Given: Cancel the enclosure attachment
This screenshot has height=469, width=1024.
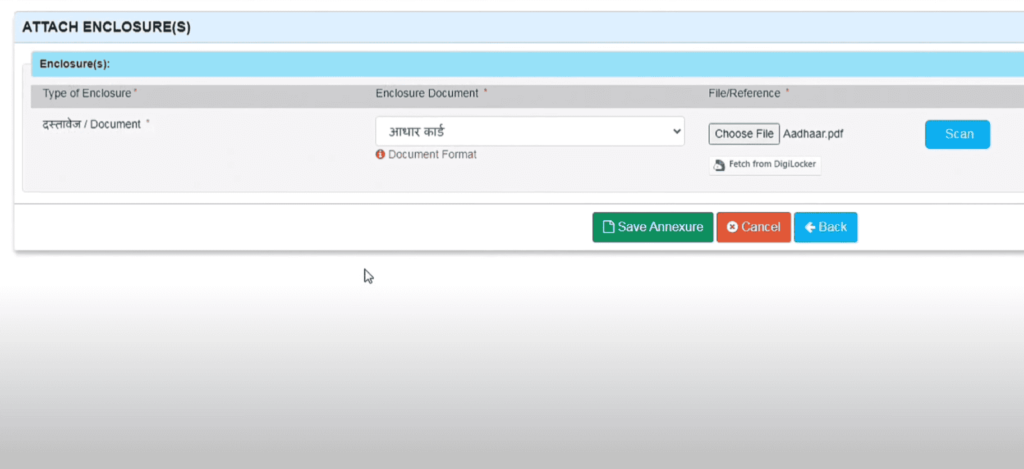Looking at the screenshot, I should point(753,227).
